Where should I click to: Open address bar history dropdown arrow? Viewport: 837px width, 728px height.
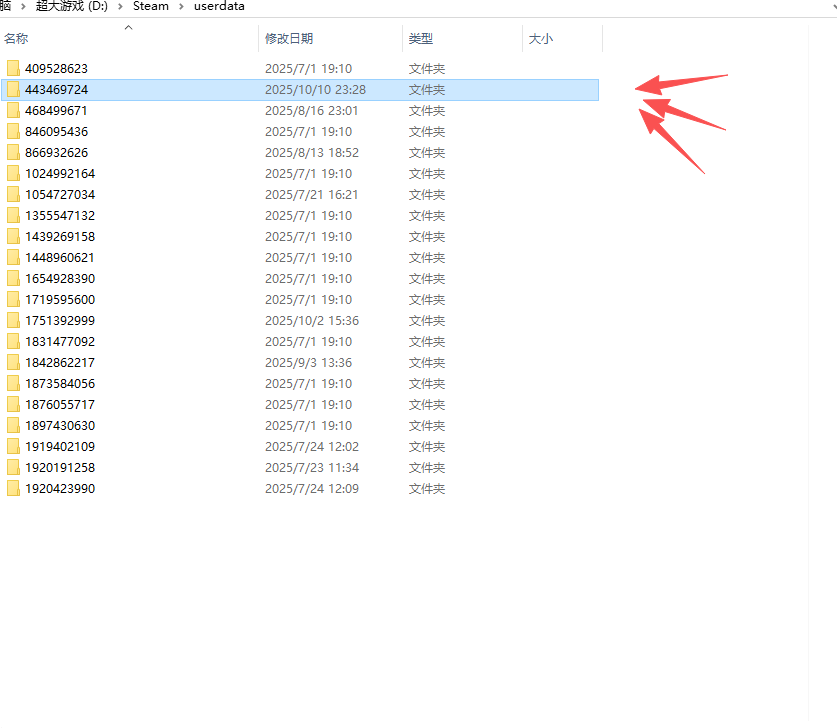(x=832, y=7)
